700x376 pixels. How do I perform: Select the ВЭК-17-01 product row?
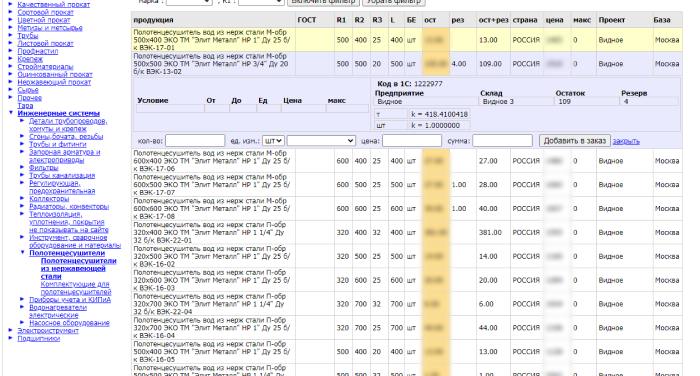coord(407,40)
